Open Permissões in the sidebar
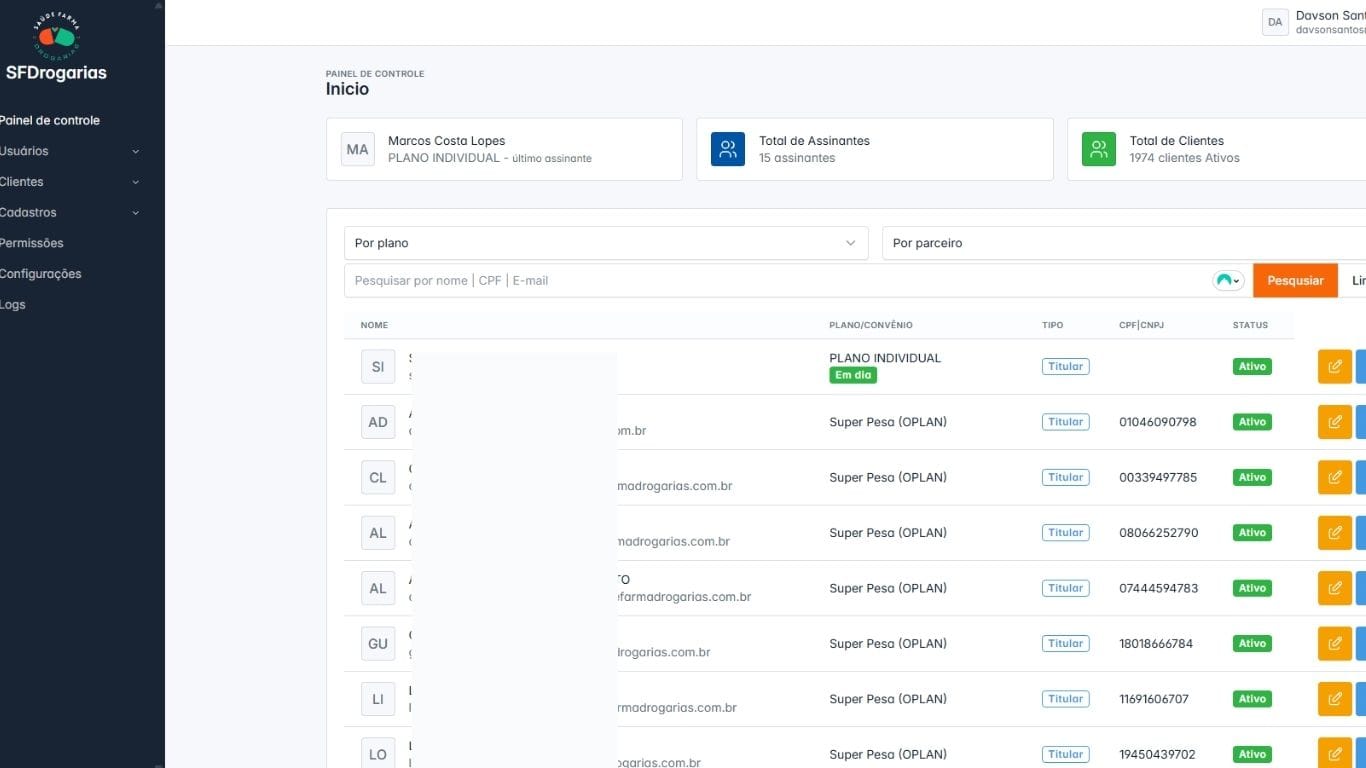 [32, 243]
